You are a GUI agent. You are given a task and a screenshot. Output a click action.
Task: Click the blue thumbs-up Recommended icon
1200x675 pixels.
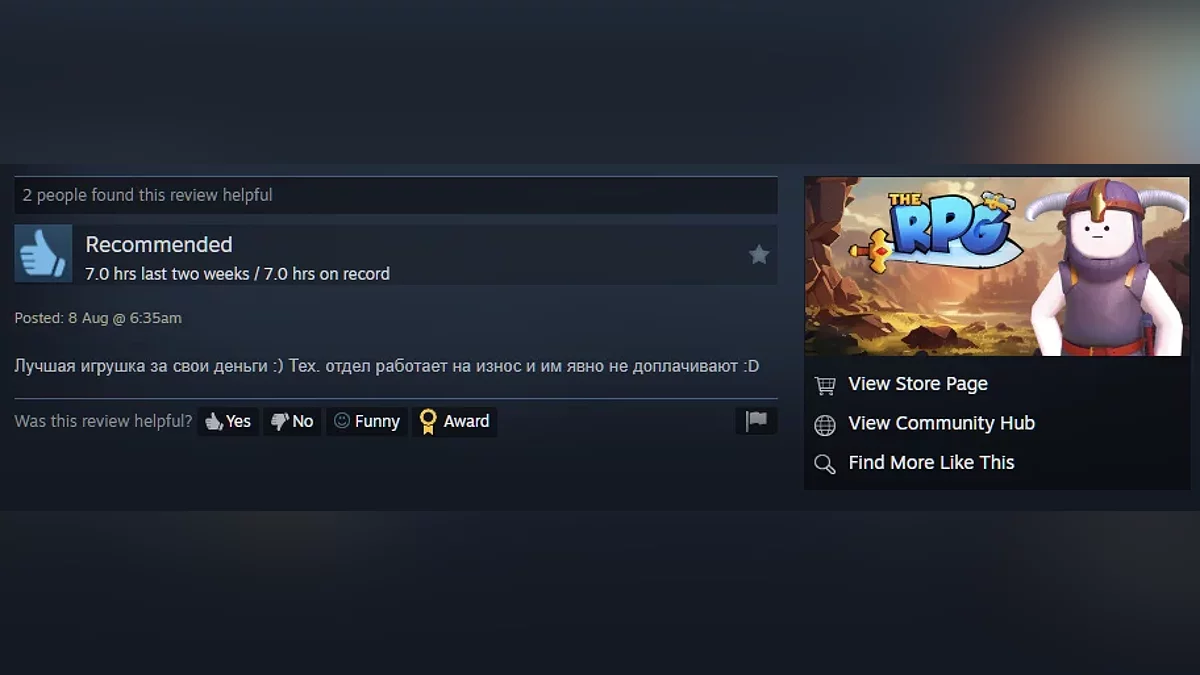[43, 253]
